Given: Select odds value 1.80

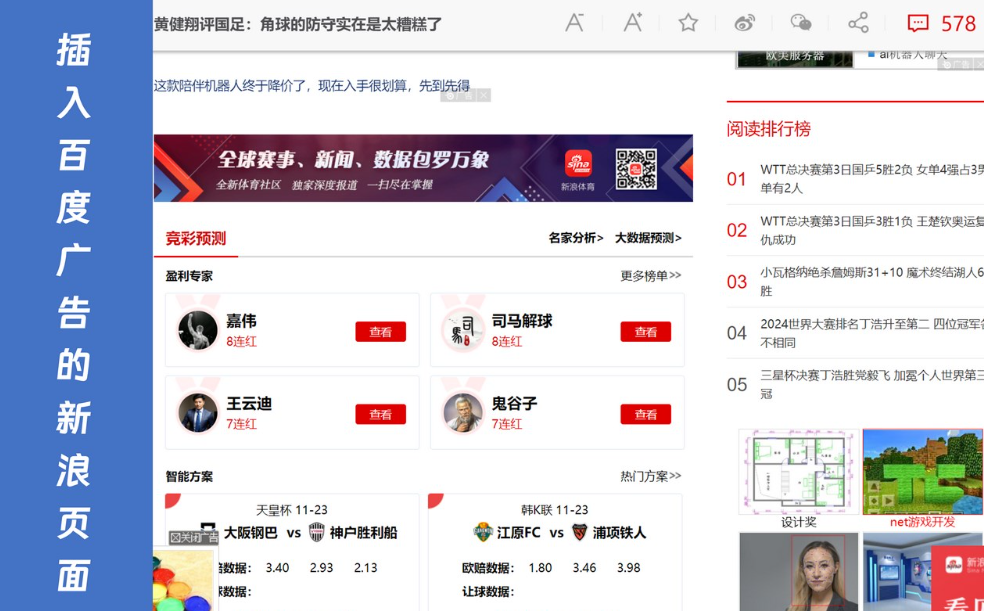Looking at the screenshot, I should (x=540, y=568).
